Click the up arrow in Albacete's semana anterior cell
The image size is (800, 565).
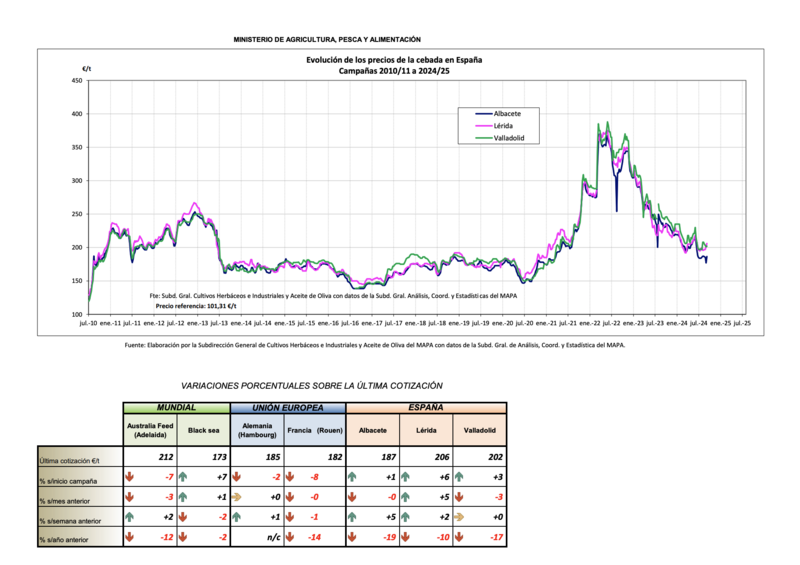point(352,519)
